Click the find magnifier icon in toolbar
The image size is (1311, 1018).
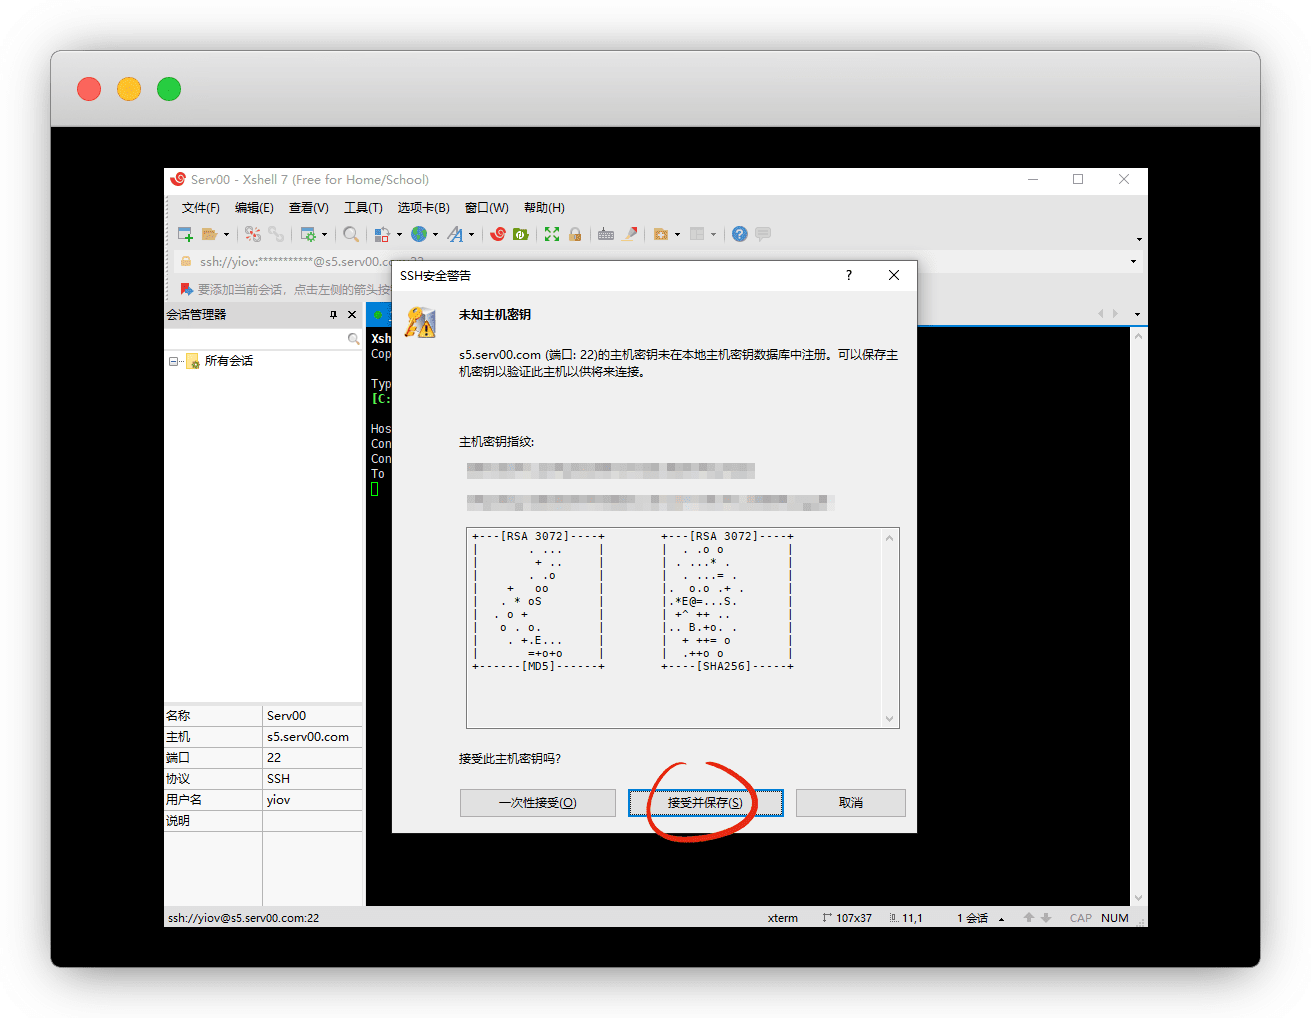[351, 234]
